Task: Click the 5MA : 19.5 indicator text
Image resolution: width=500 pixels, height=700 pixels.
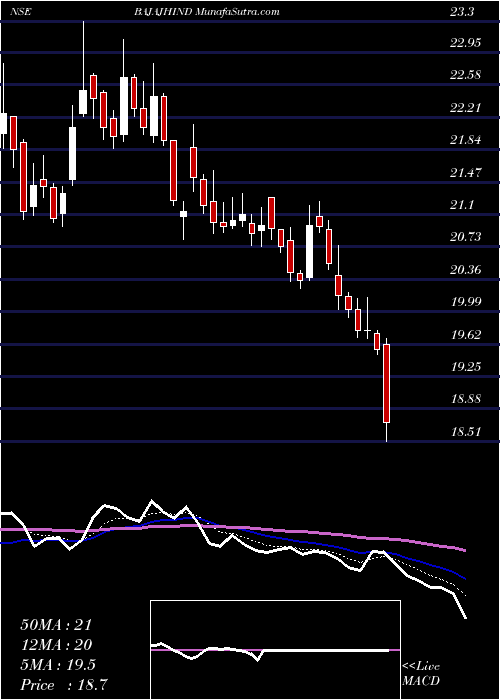Action: [x=58, y=665]
